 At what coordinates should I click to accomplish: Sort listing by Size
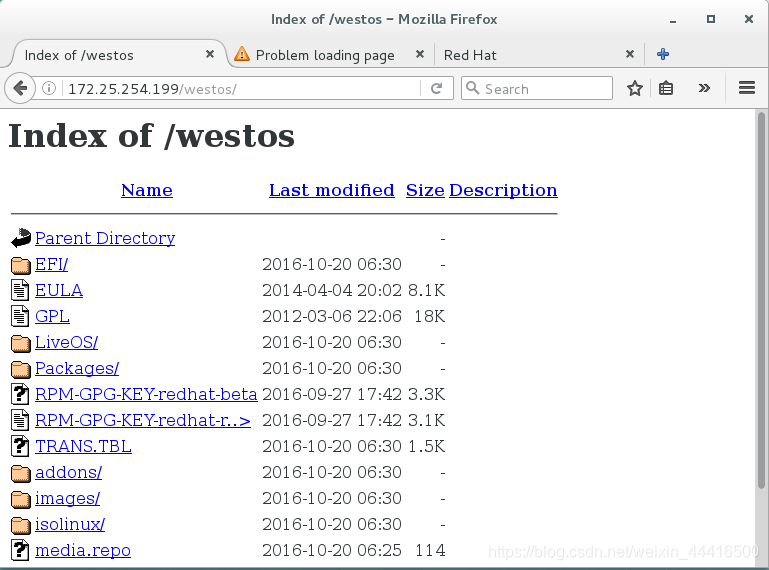[425, 190]
